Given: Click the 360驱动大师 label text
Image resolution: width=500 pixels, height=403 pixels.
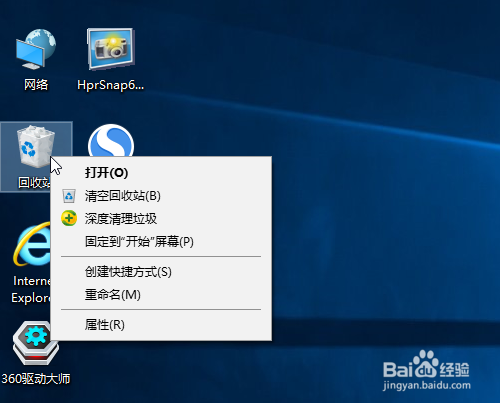Looking at the screenshot, I should click(36, 379).
